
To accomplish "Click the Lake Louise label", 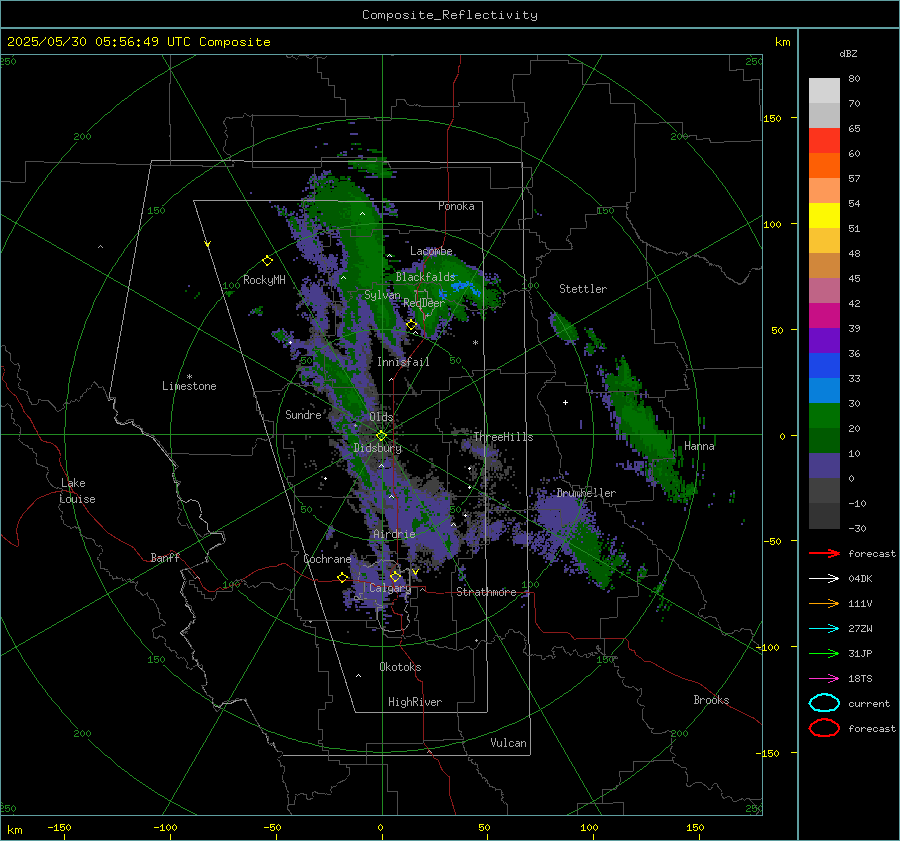I will [x=77, y=491].
